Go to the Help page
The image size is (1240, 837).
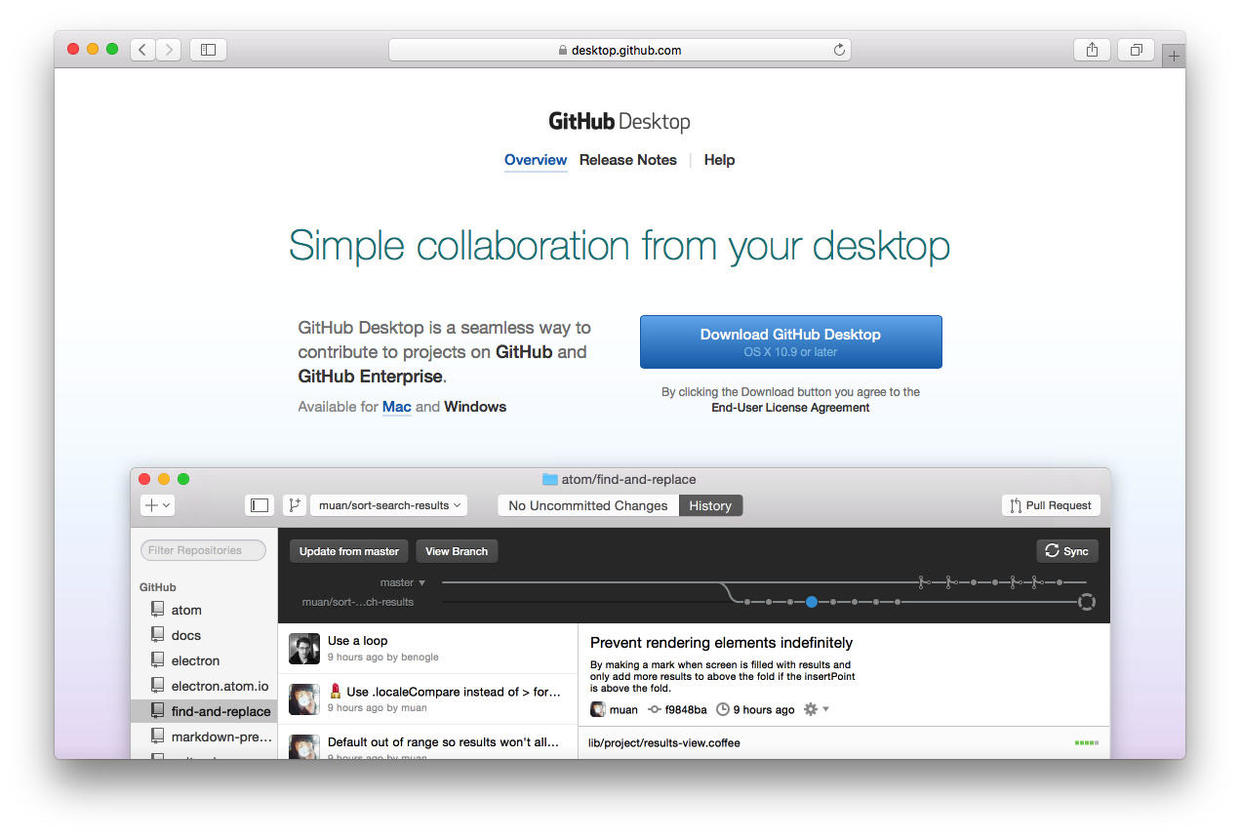tap(719, 160)
